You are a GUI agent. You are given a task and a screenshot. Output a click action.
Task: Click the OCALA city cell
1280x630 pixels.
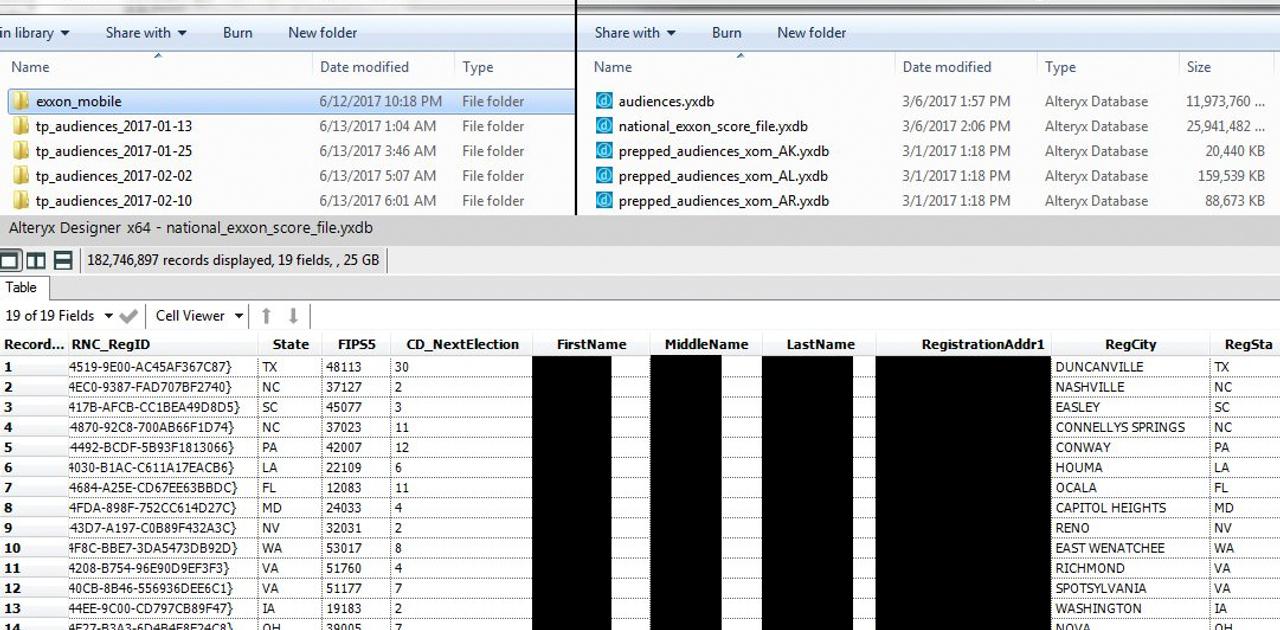(x=1130, y=487)
